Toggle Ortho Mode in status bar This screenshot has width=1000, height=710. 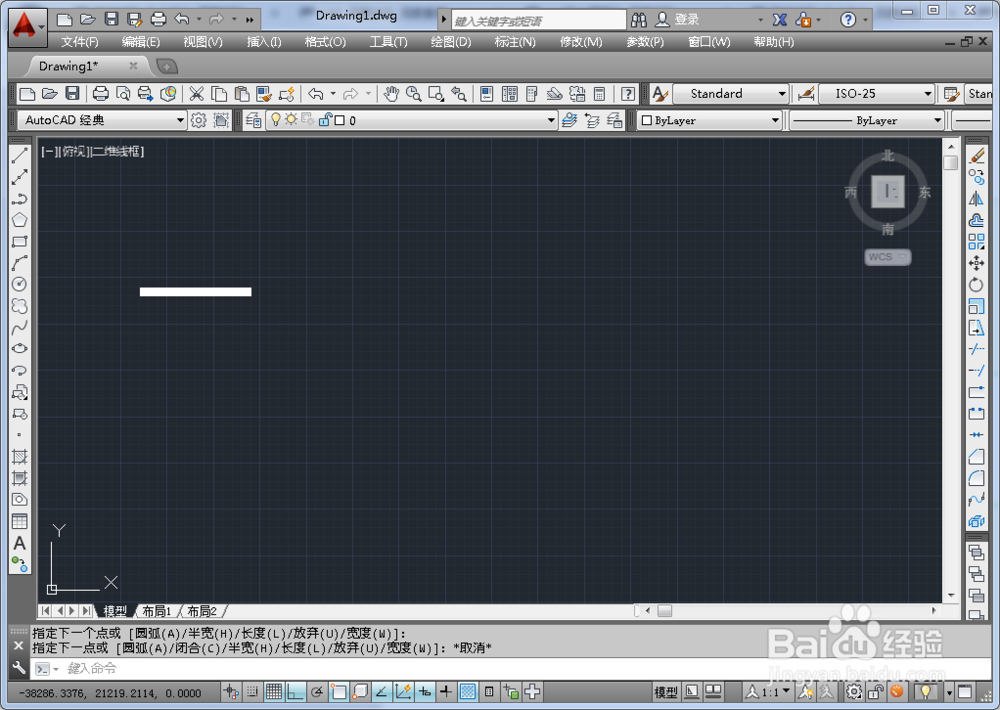[295, 692]
